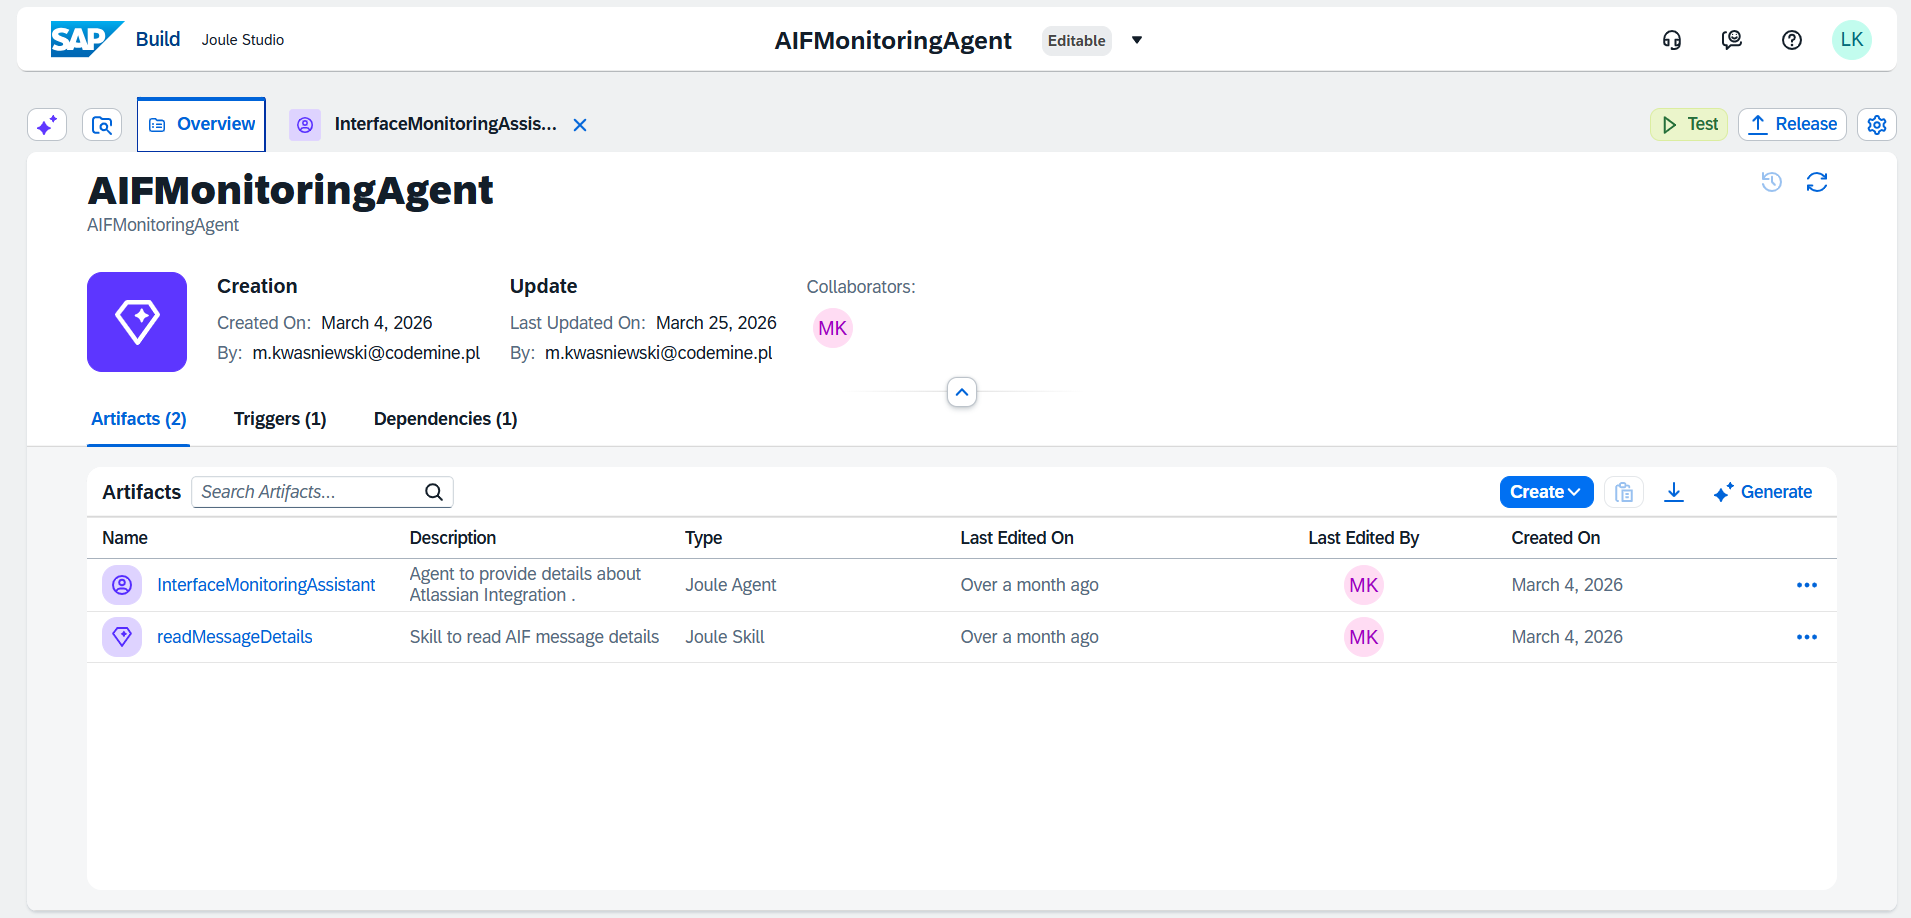Click the Joule AI sparkle icon in tab bar
The image size is (1911, 918).
[x=47, y=125]
